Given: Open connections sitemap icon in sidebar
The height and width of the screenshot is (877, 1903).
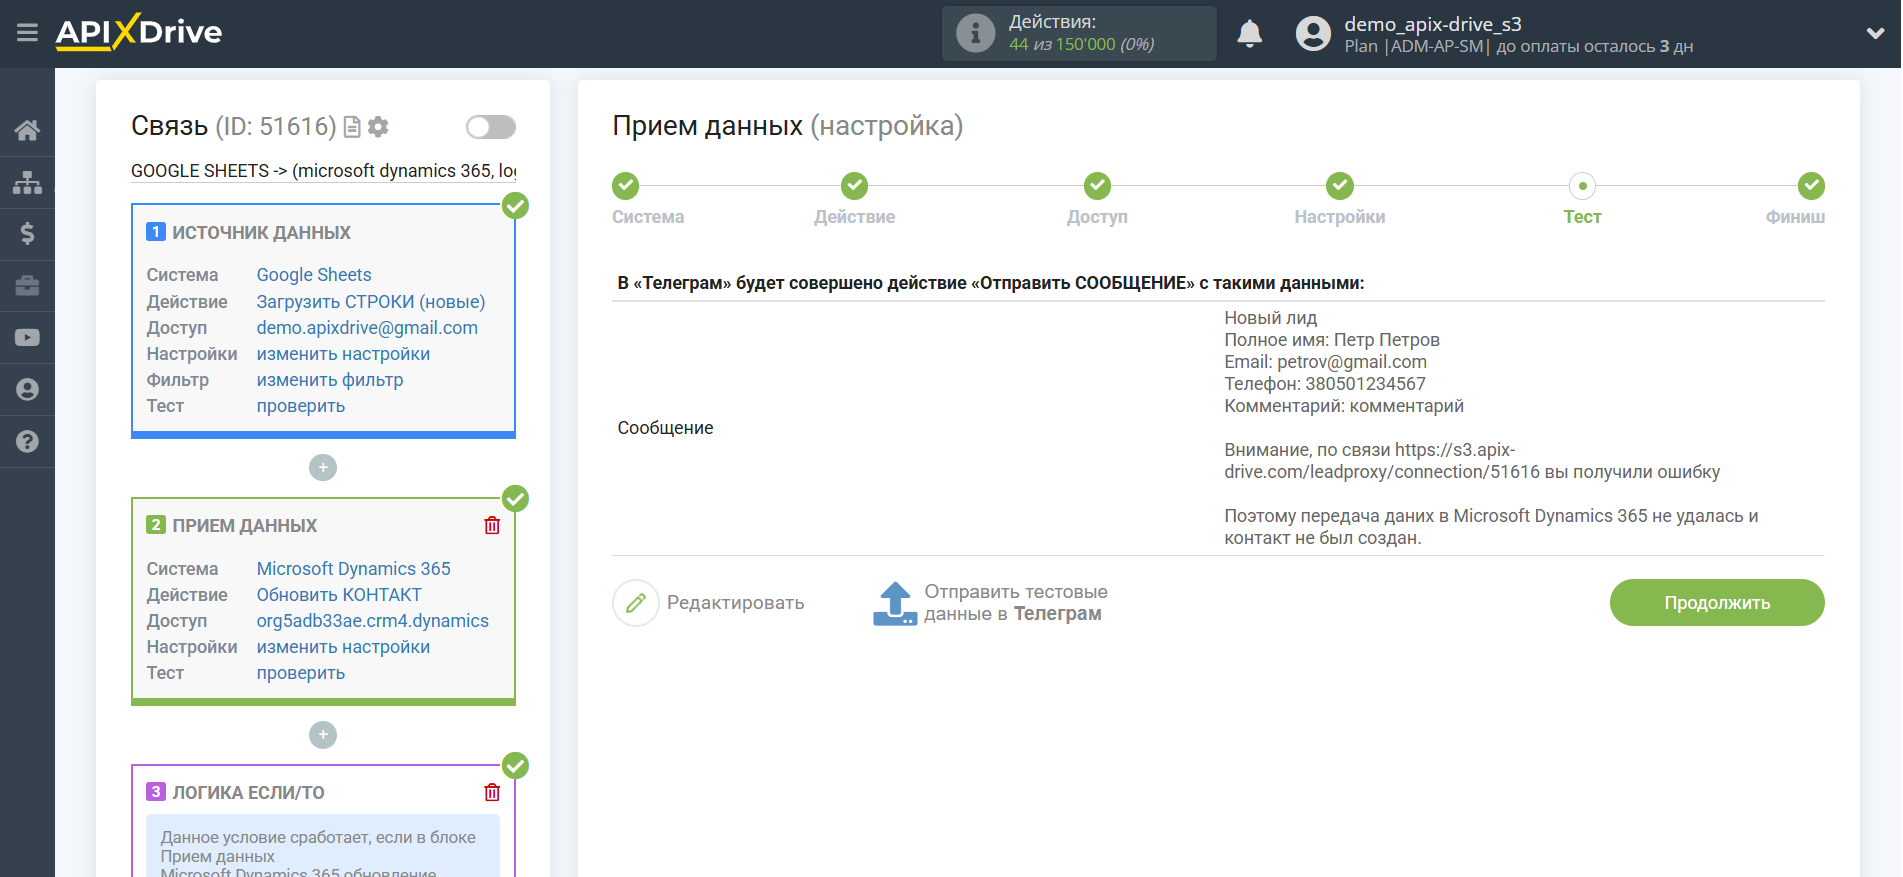Looking at the screenshot, I should click(27, 182).
